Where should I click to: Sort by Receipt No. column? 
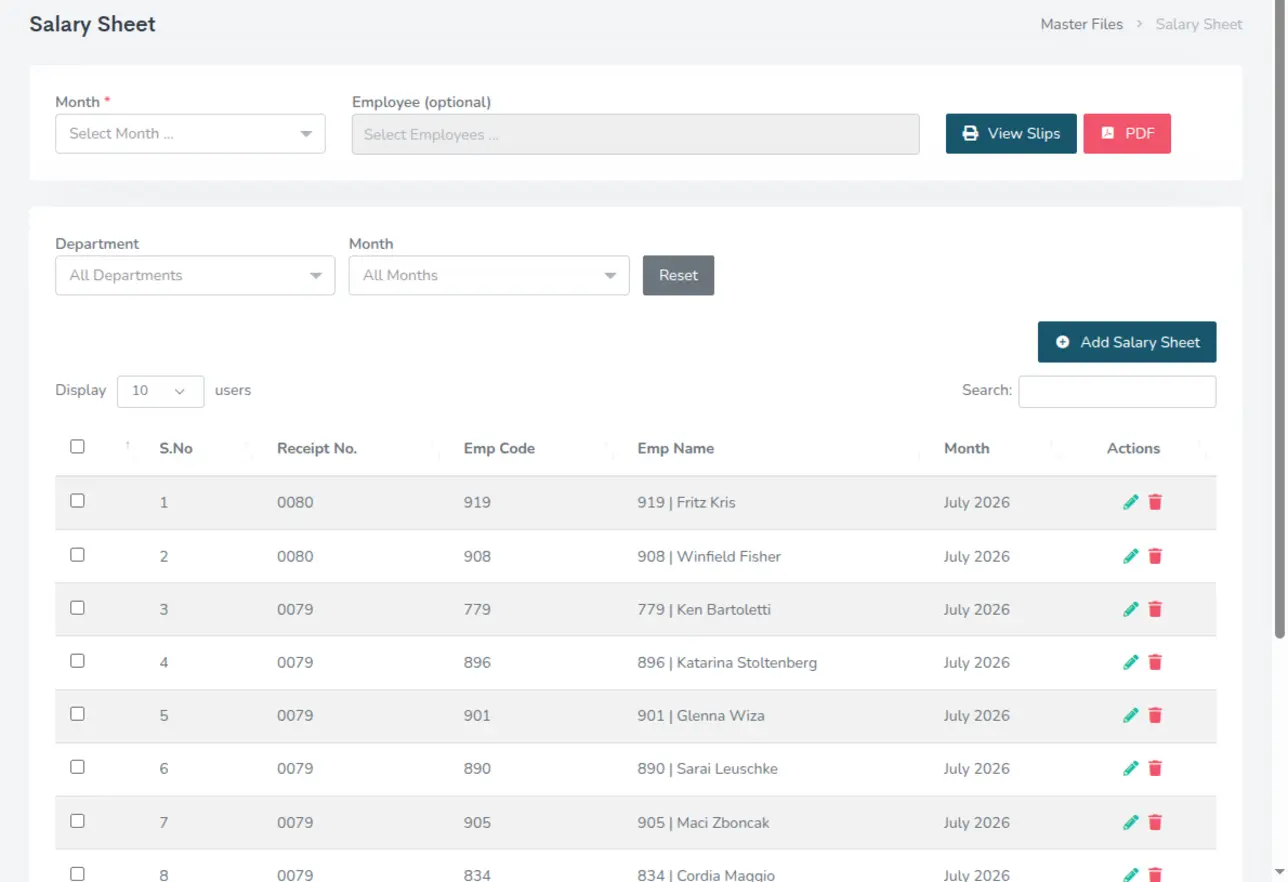click(x=317, y=448)
